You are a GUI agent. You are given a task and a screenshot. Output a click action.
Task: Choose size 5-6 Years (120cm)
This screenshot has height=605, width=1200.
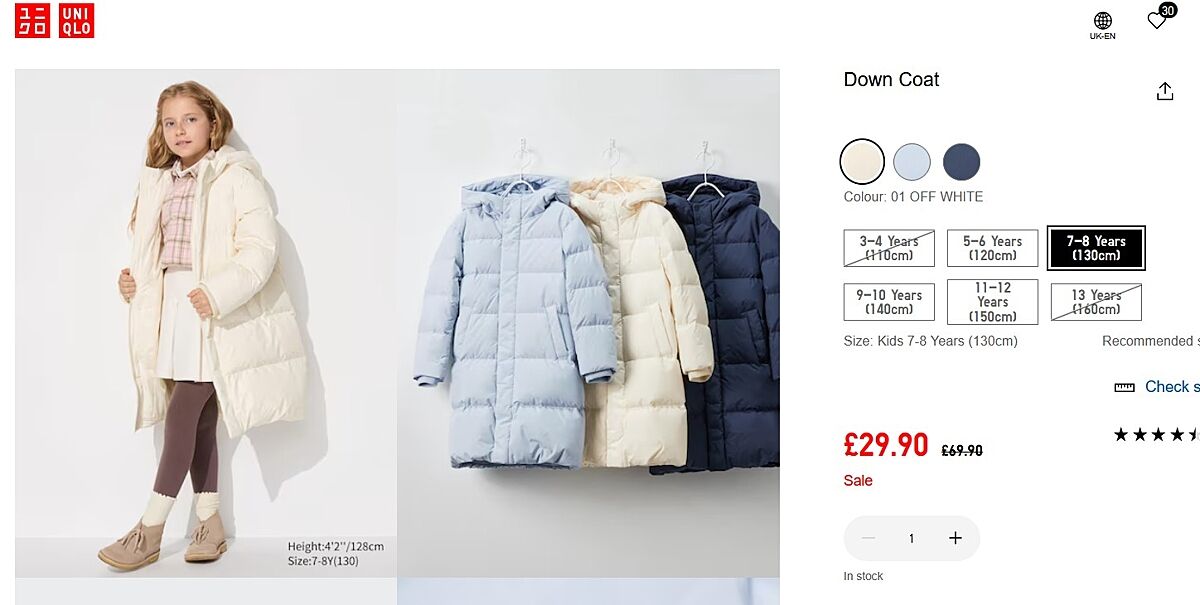pos(992,248)
